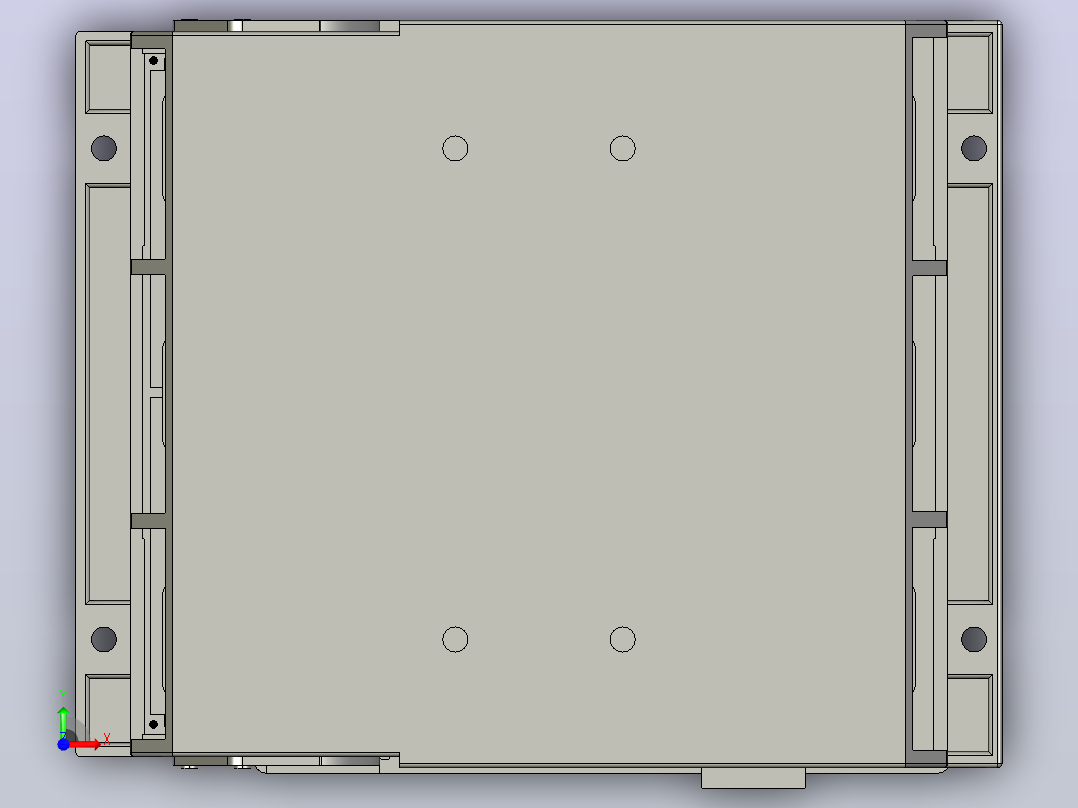Select the hinge bracket along the bottom-left edge

coord(287,760)
